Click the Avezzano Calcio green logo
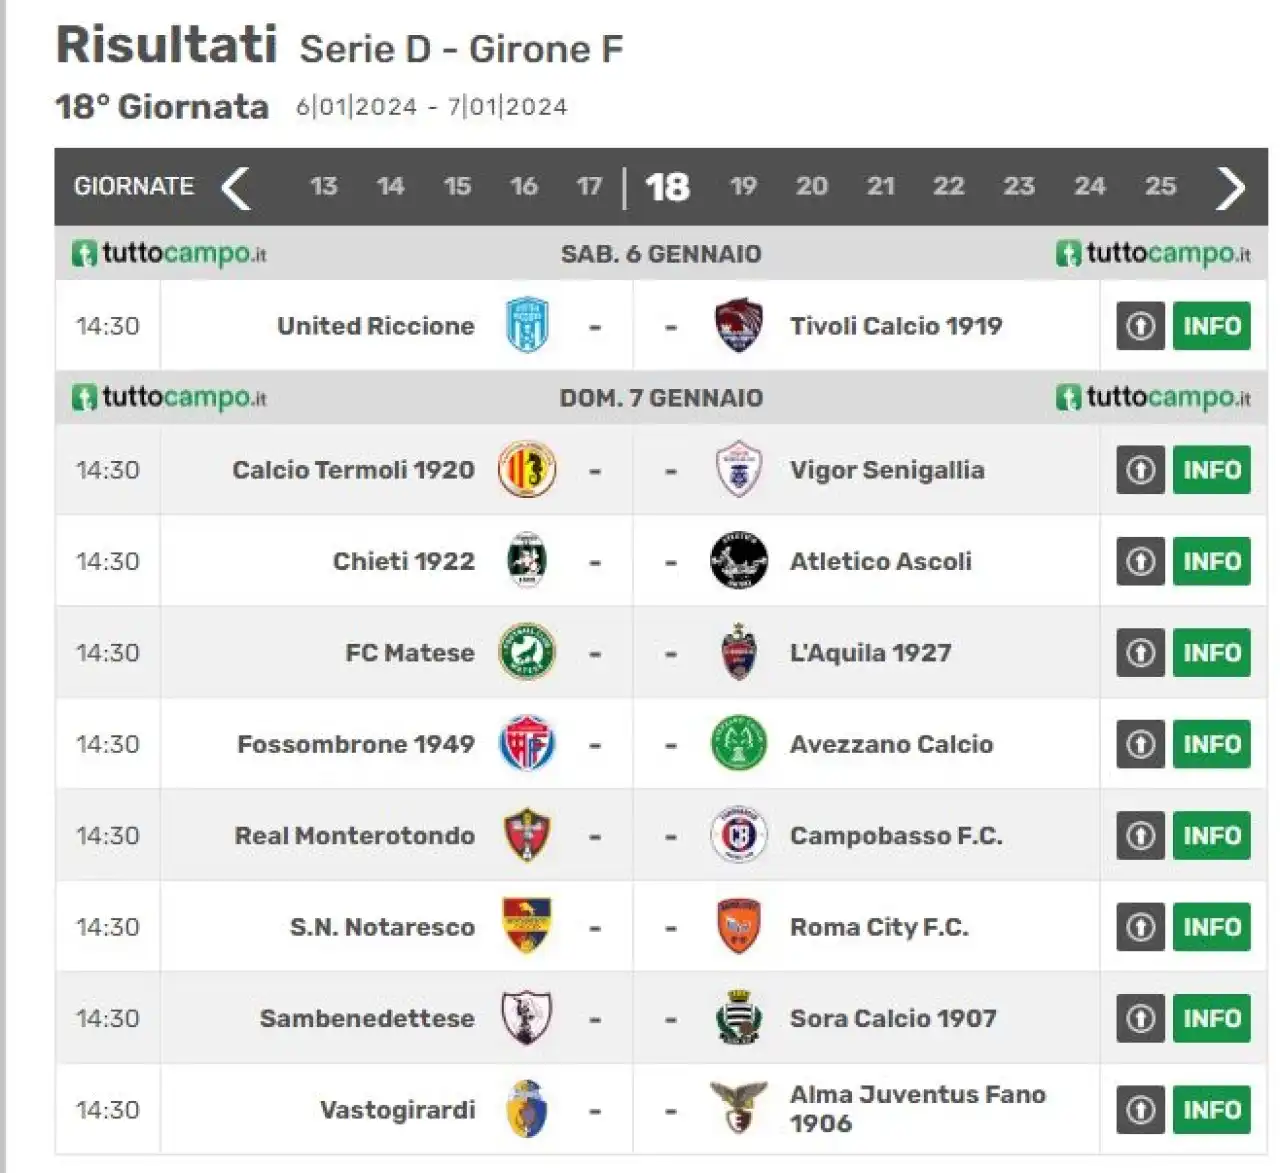 pos(738,744)
